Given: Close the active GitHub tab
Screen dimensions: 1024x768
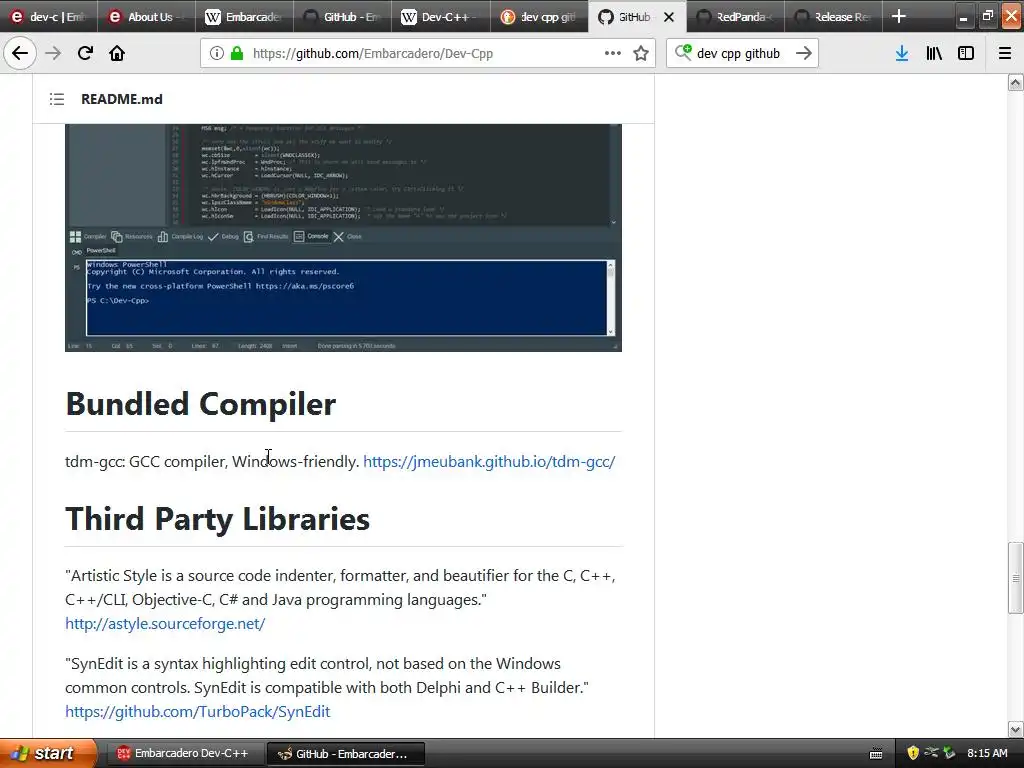Looking at the screenshot, I should click(x=669, y=17).
